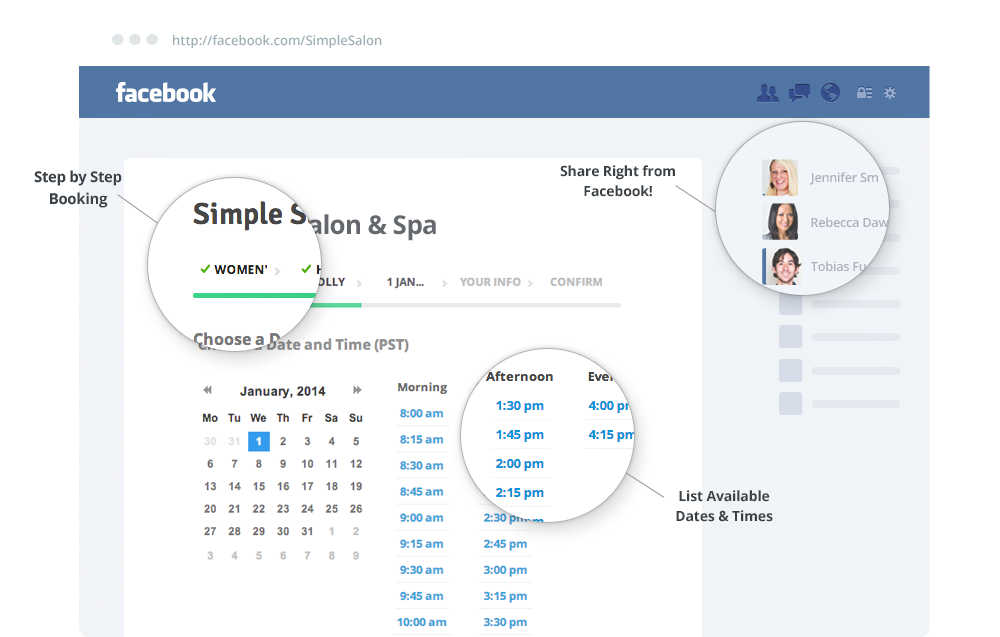This screenshot has width=1000, height=637.
Task: Pick the 9:45 am time slot
Action: click(x=421, y=596)
